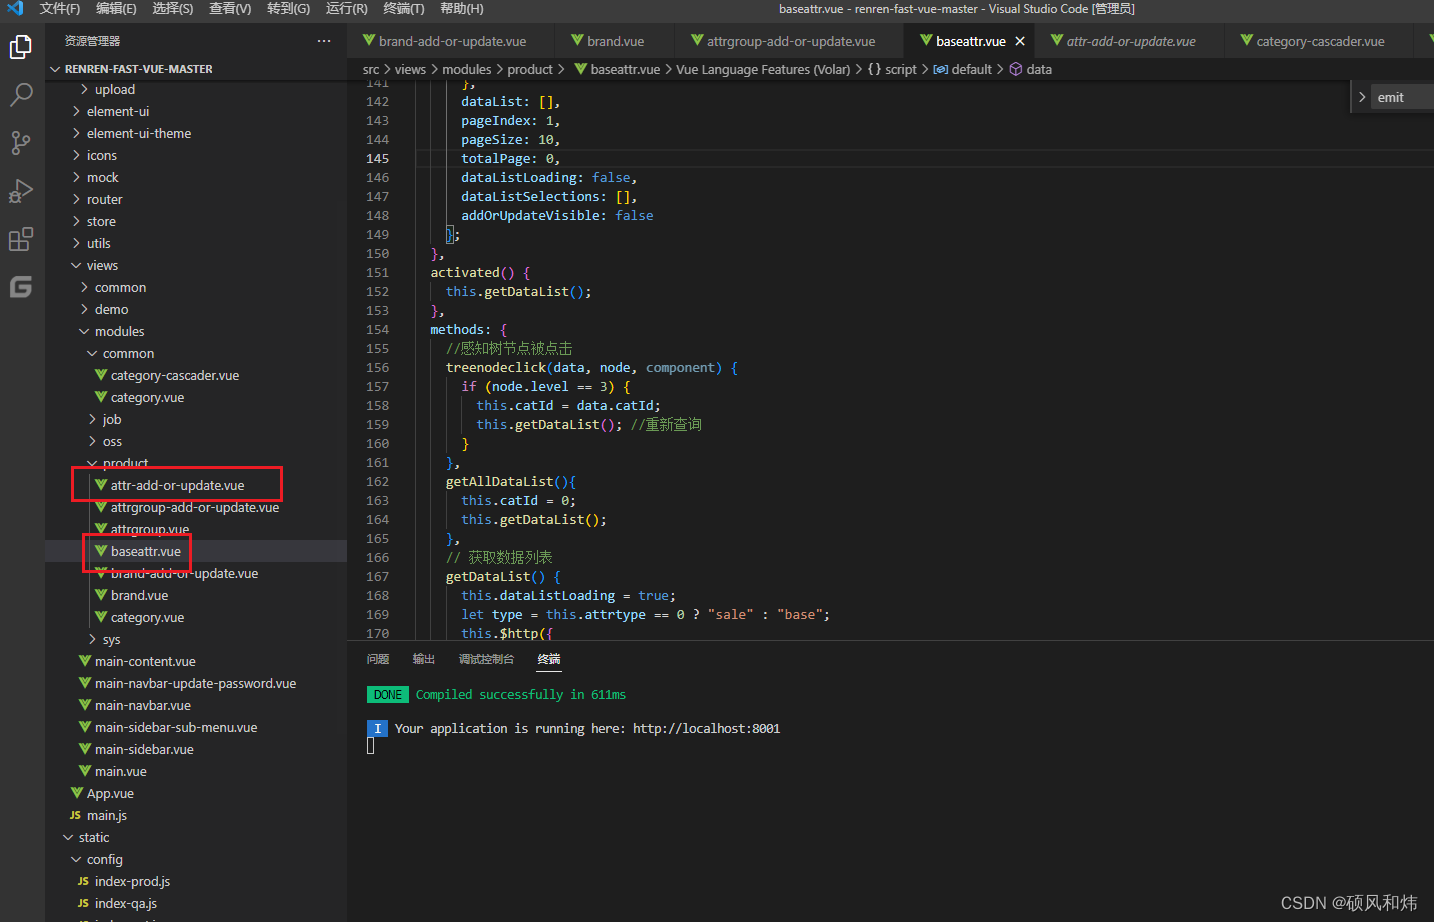
Task: Open the Explorer view in activity bar
Action: [21, 47]
